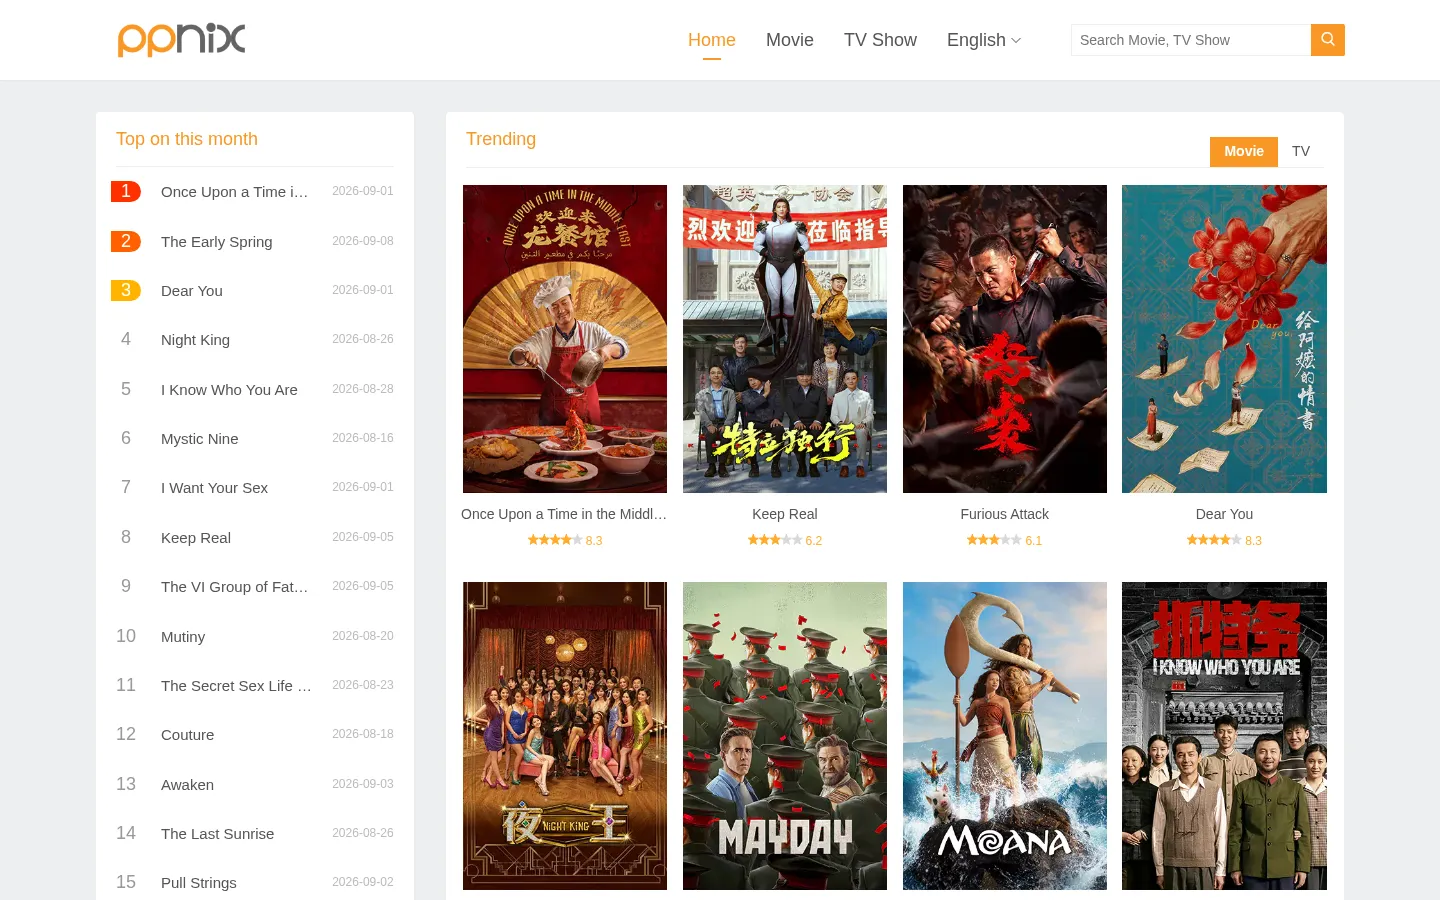This screenshot has height=900, width=1440.
Task: Click the 6.1 star rating under Furious Attack
Action: coord(1005,540)
